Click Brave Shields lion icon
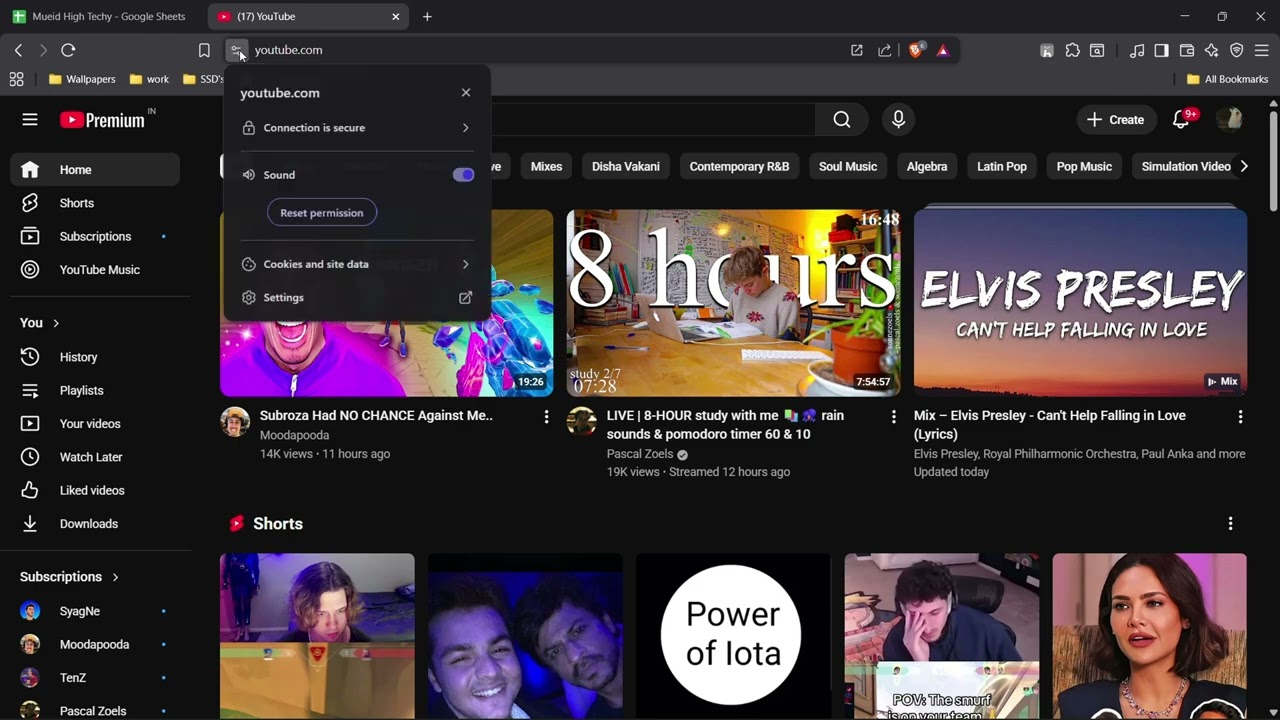 915,50
